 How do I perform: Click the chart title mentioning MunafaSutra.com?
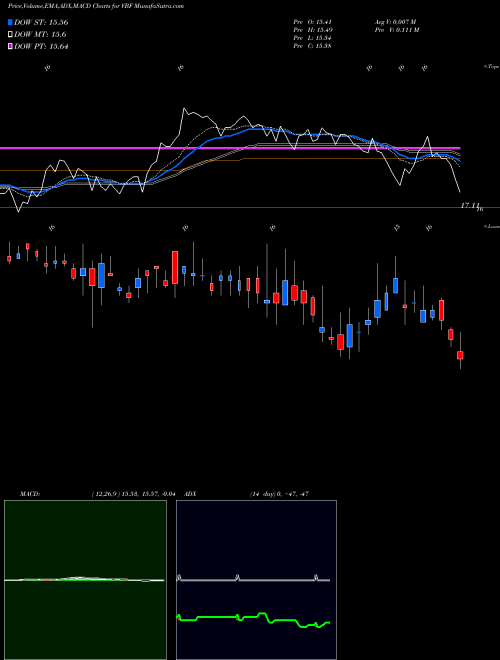tap(96, 6)
